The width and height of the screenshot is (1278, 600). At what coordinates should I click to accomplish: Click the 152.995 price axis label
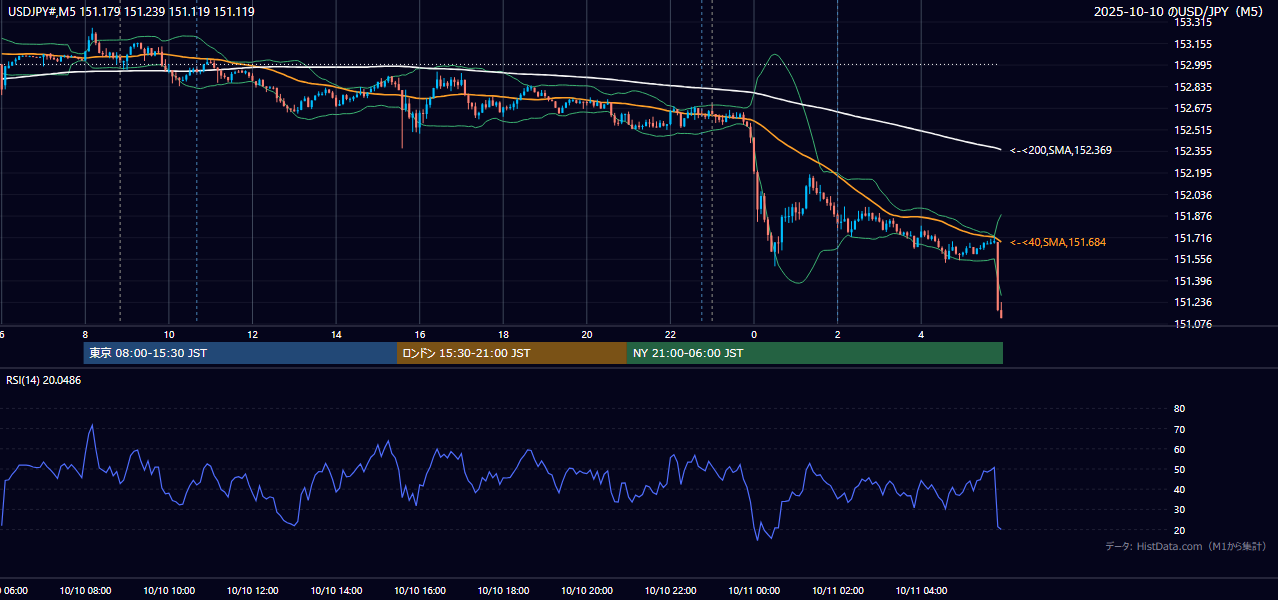[x=1193, y=65]
